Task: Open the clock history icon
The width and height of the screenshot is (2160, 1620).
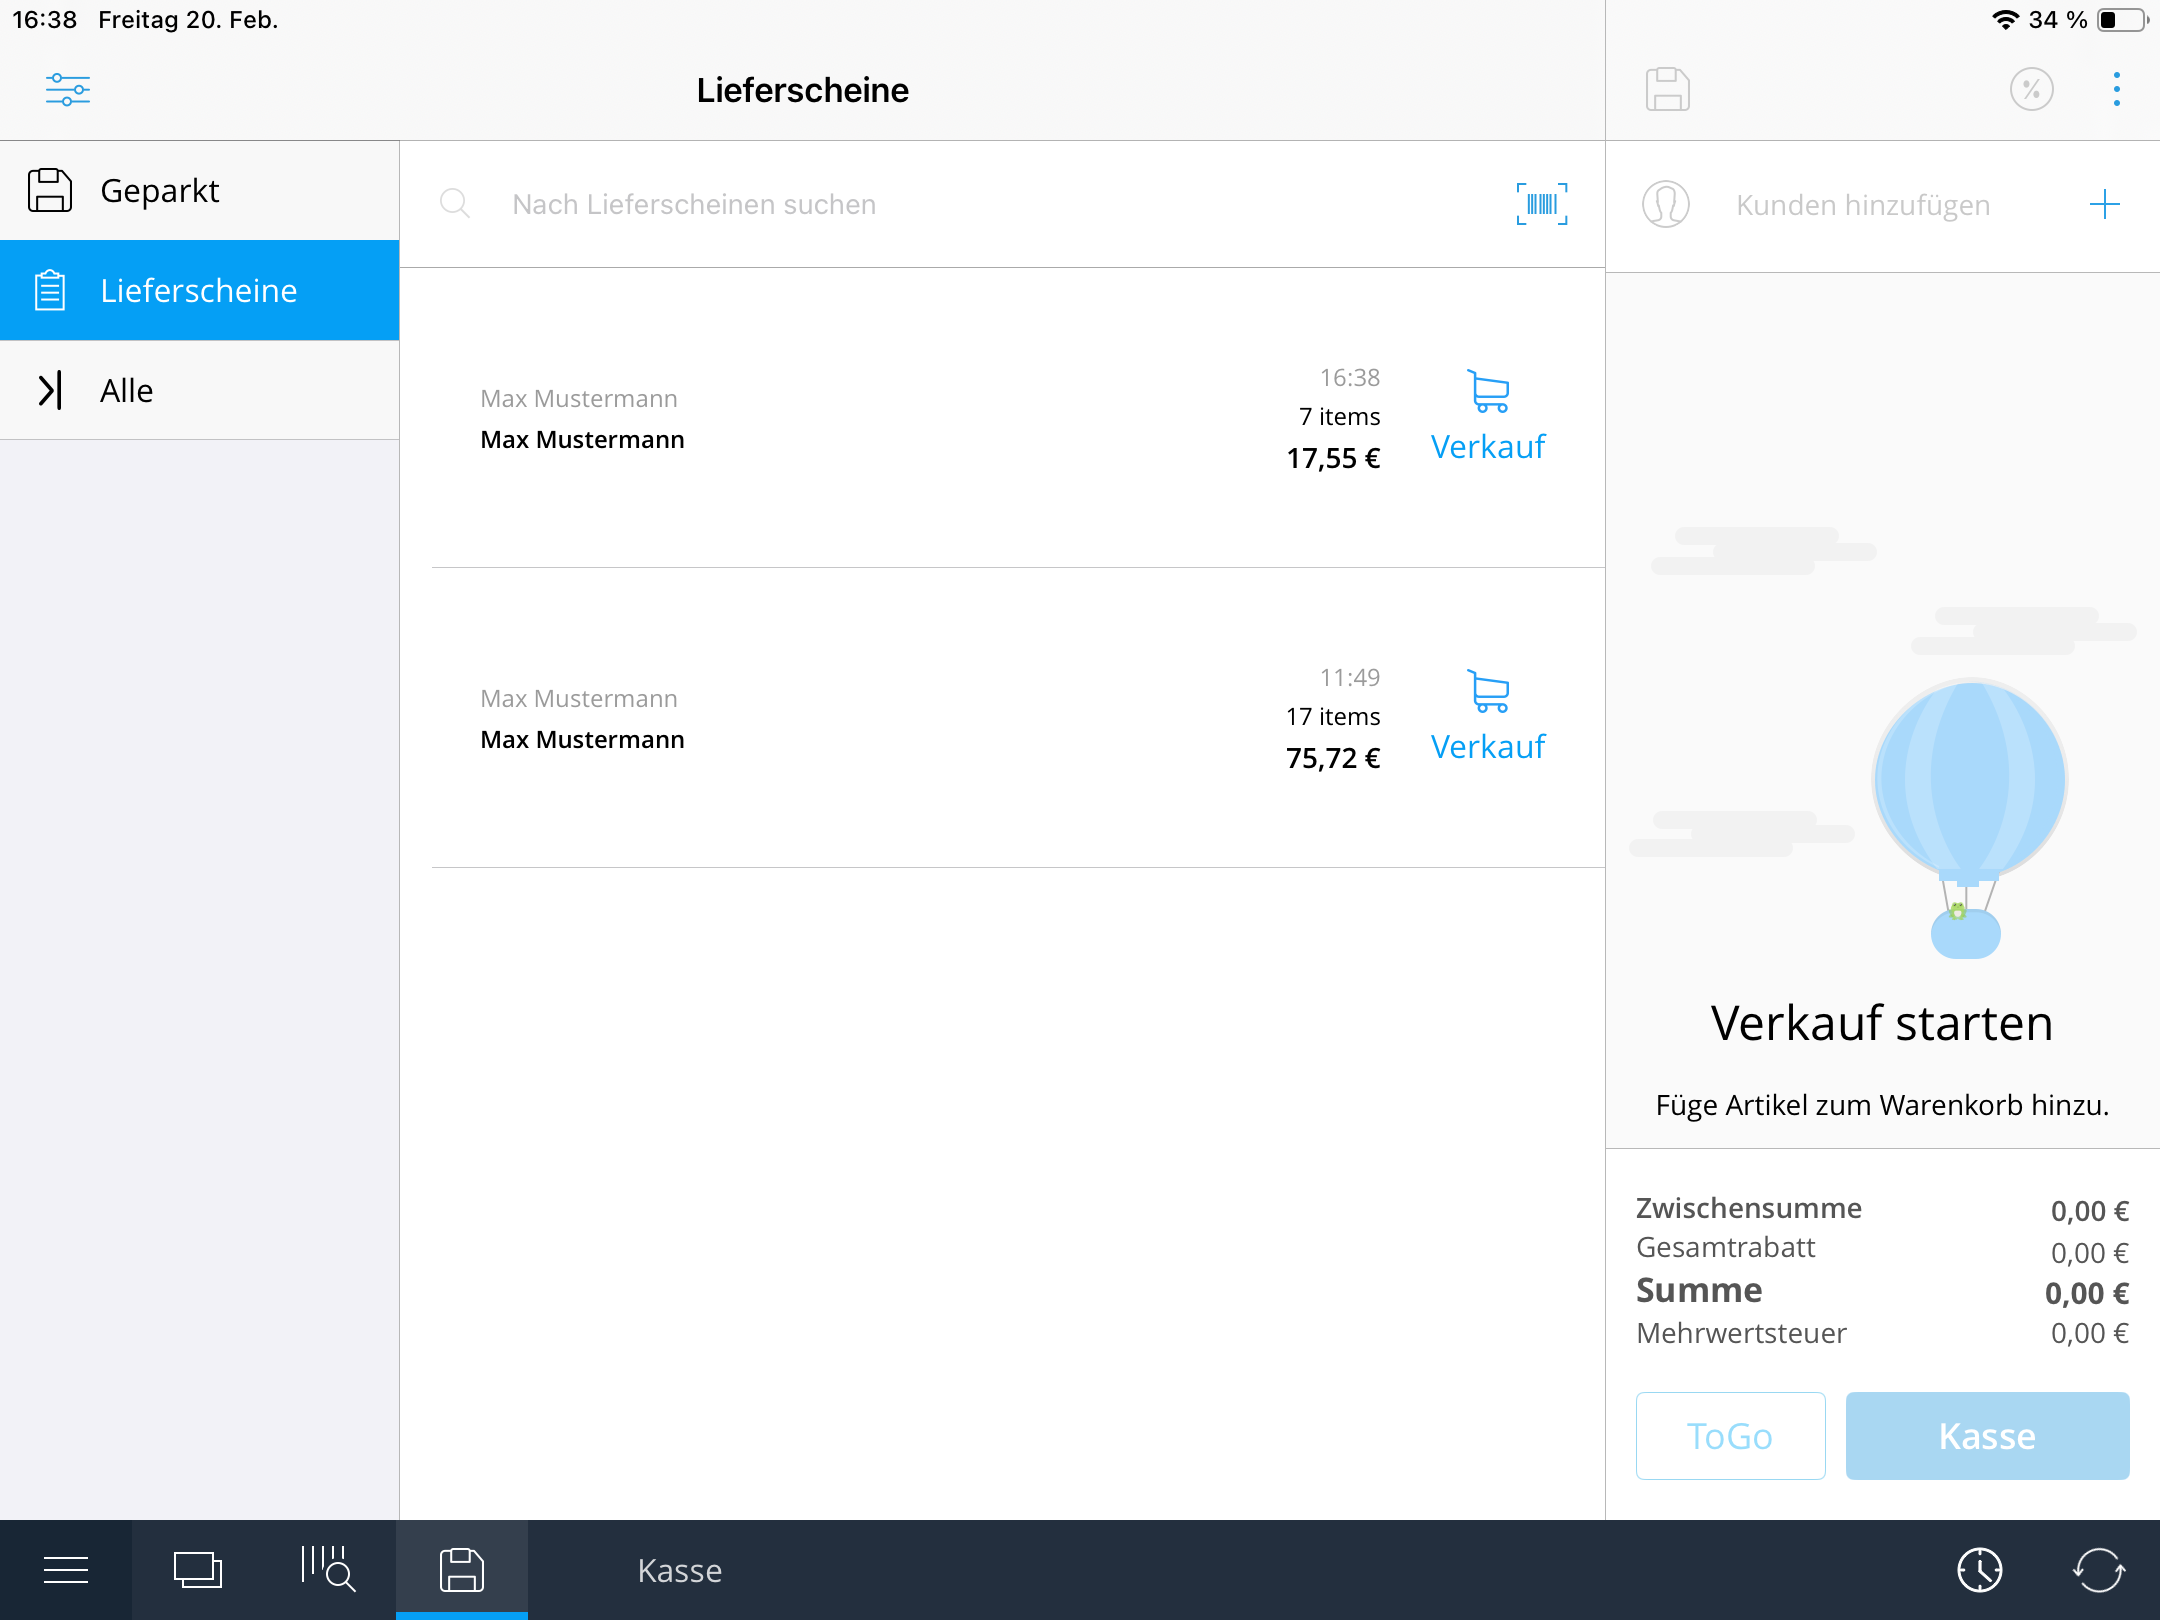Action: 1979,1570
